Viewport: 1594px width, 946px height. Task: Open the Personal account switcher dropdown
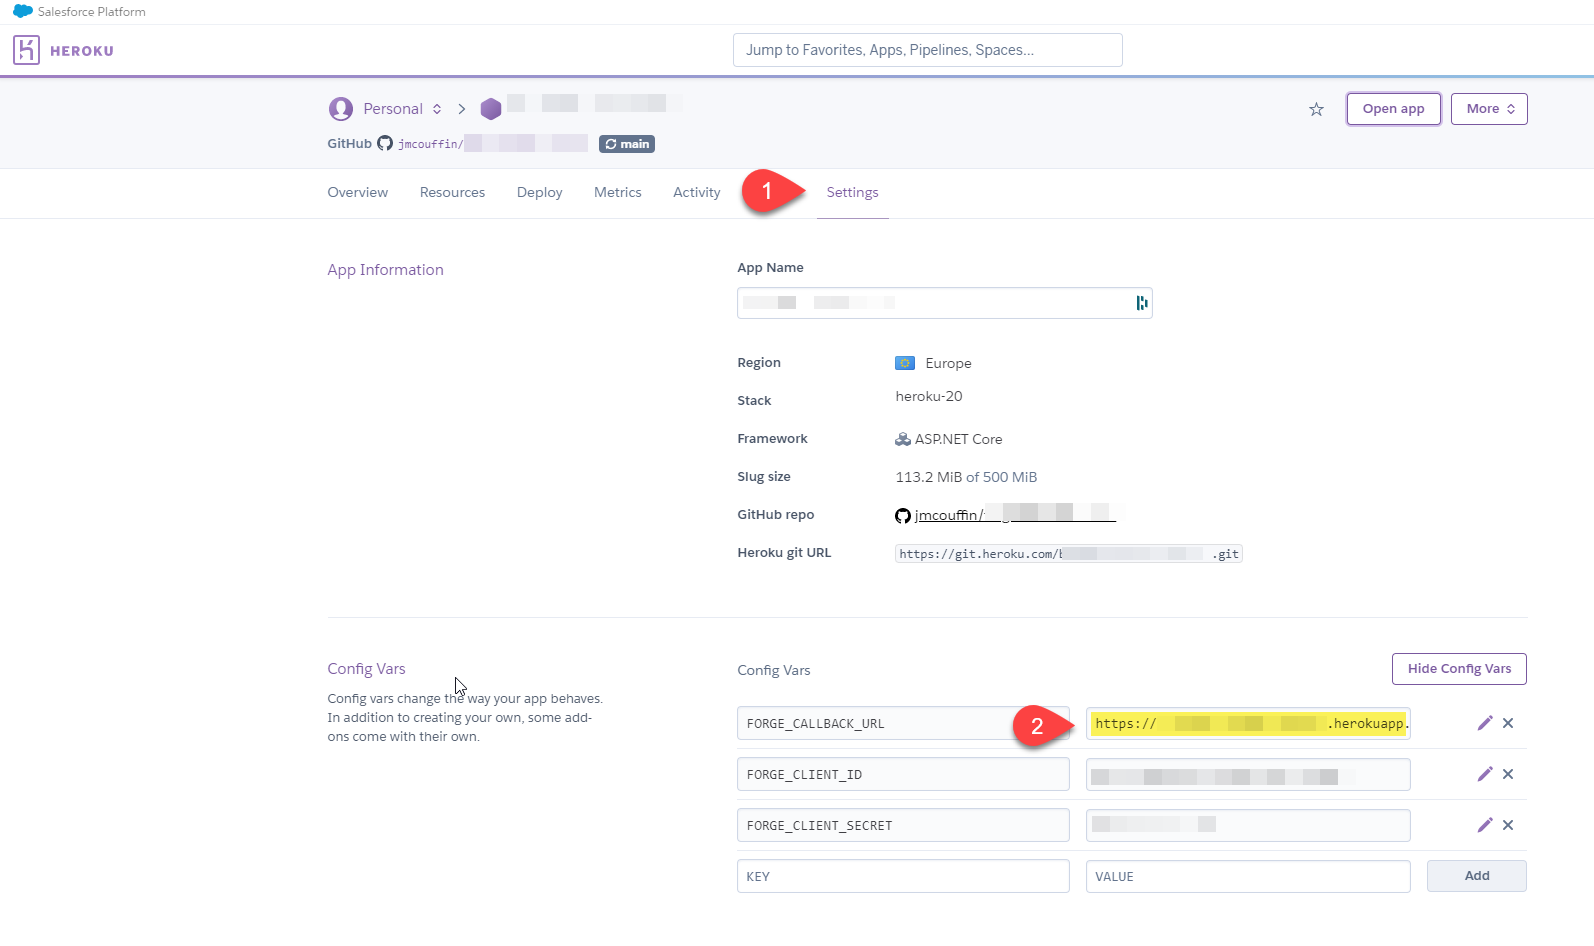[x=403, y=109]
